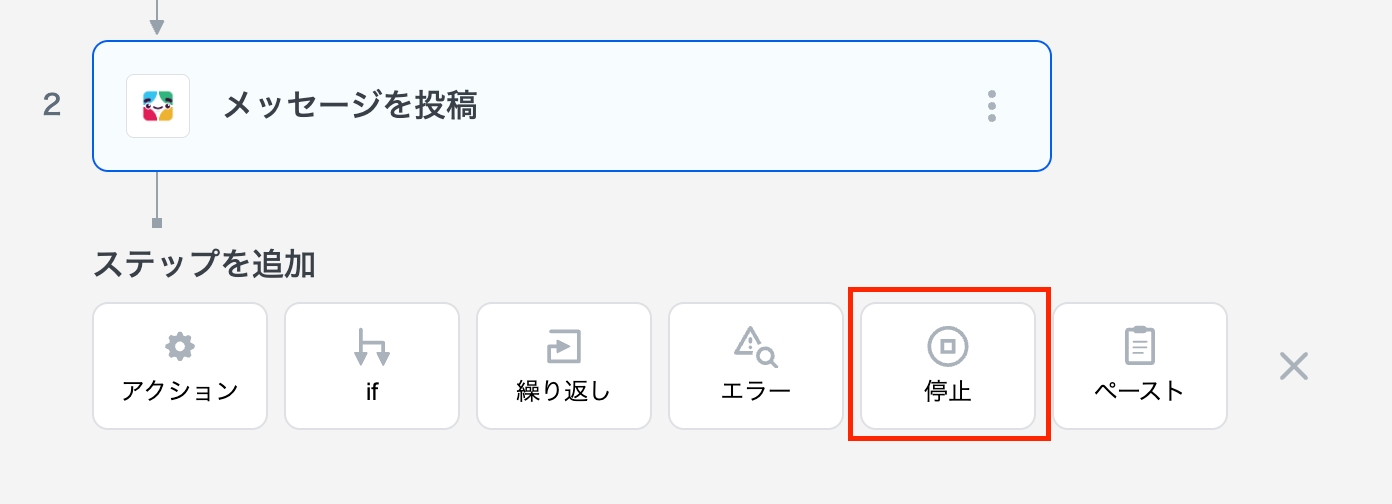
Task: Add an if condition via its label
Action: pyautogui.click(x=372, y=391)
